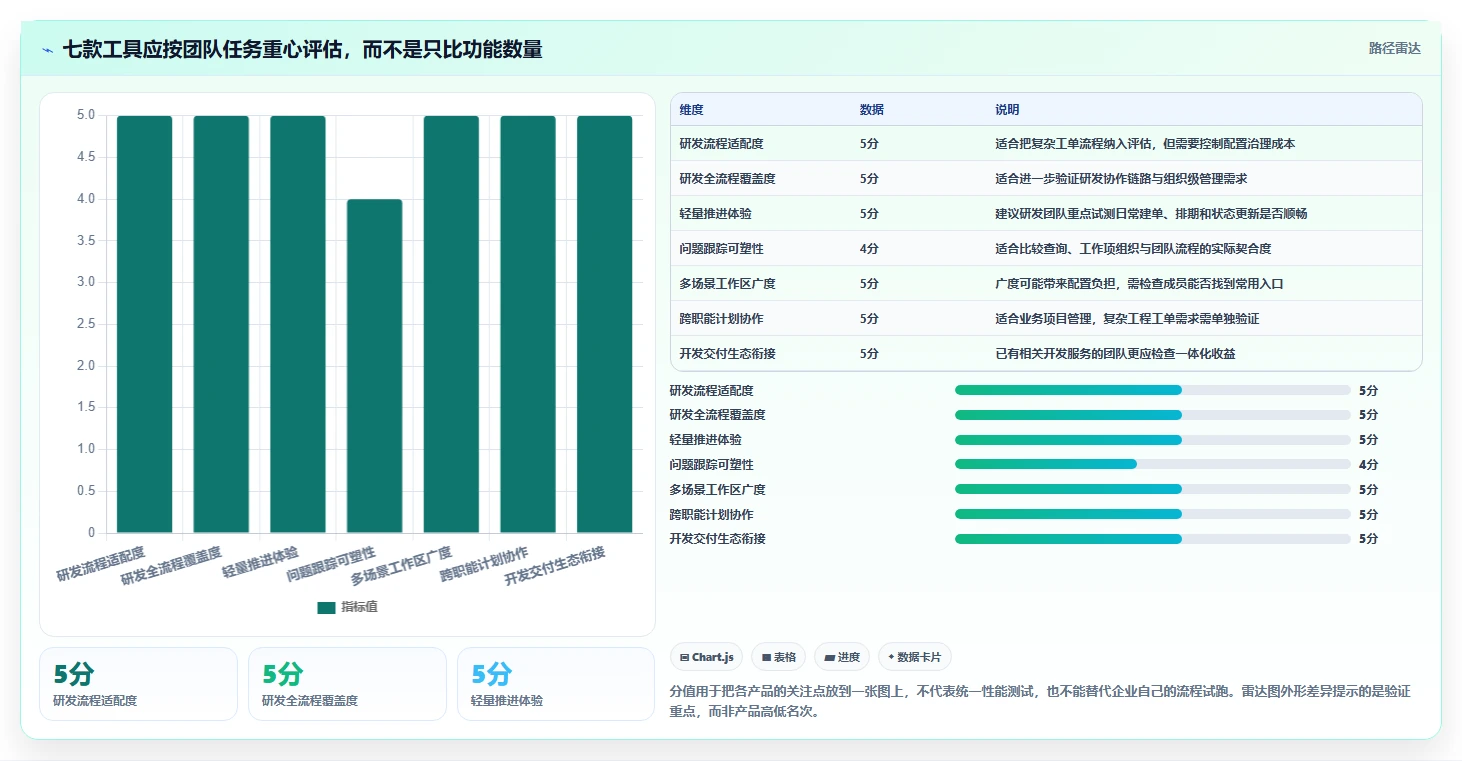Click the 多场景工作区广度 bar in the chart
The width and height of the screenshot is (1462, 761).
click(x=451, y=324)
